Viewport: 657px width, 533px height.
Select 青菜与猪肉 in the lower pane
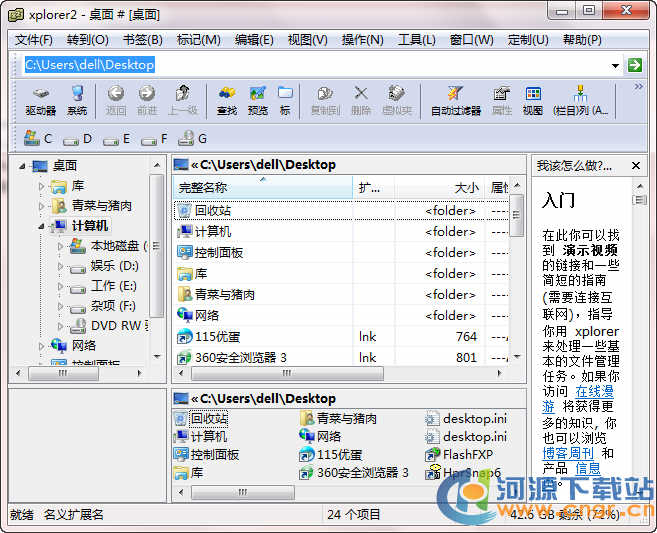339,419
